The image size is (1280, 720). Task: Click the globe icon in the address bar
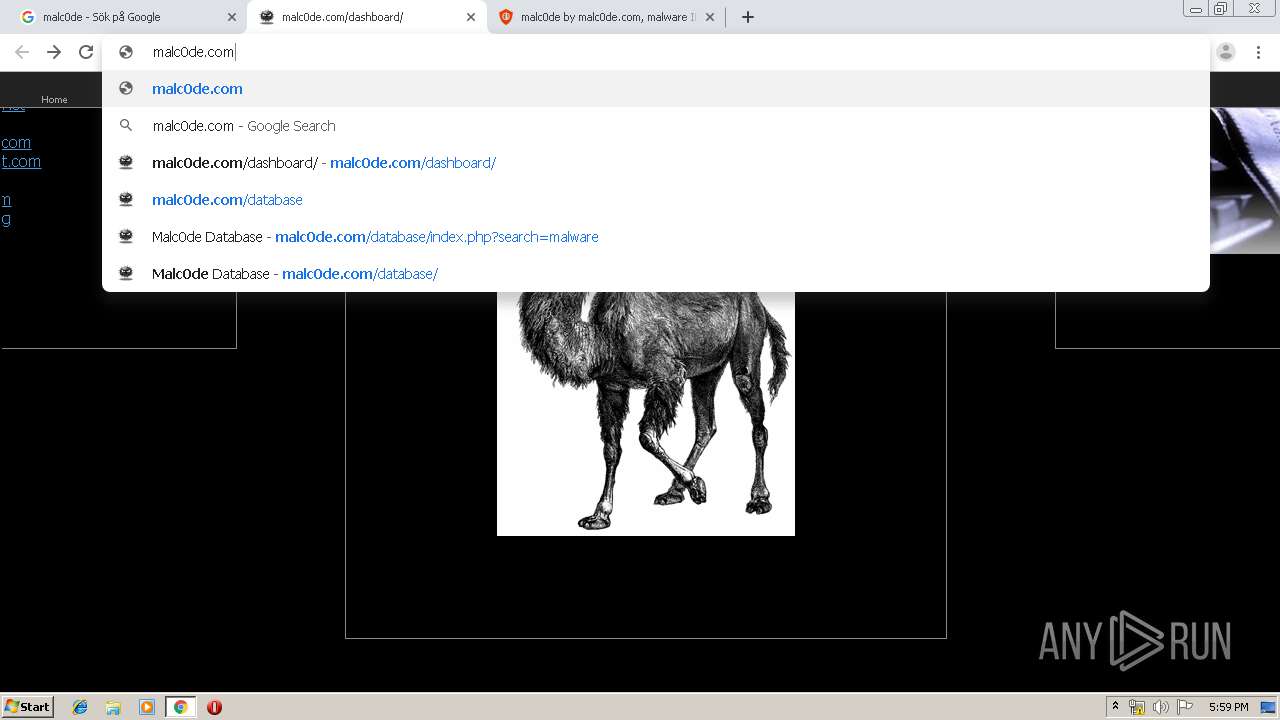click(126, 52)
